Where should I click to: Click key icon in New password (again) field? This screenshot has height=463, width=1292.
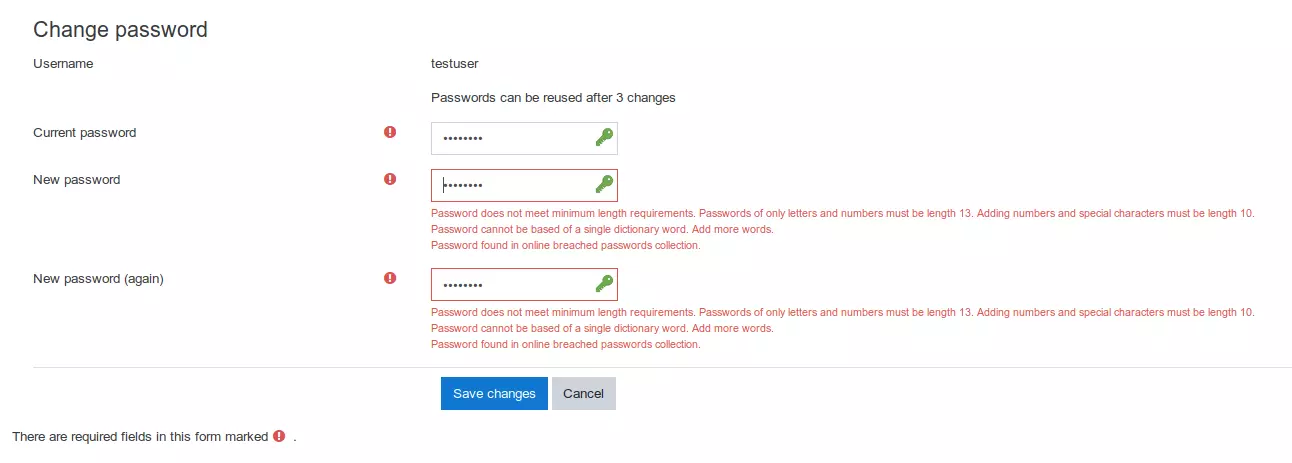click(604, 284)
